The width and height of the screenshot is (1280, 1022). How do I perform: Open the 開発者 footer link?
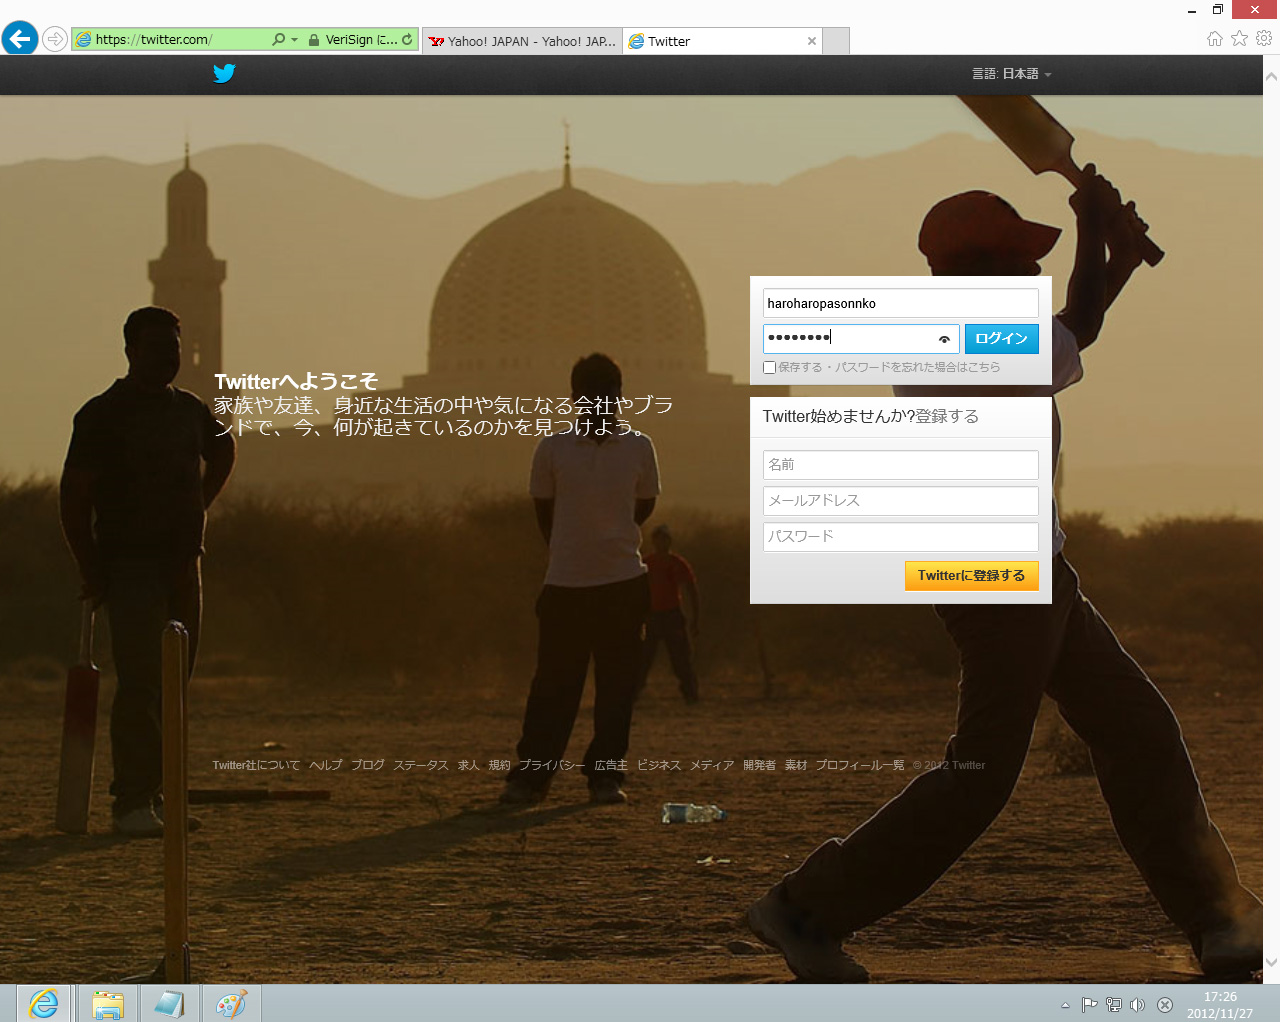pos(760,765)
